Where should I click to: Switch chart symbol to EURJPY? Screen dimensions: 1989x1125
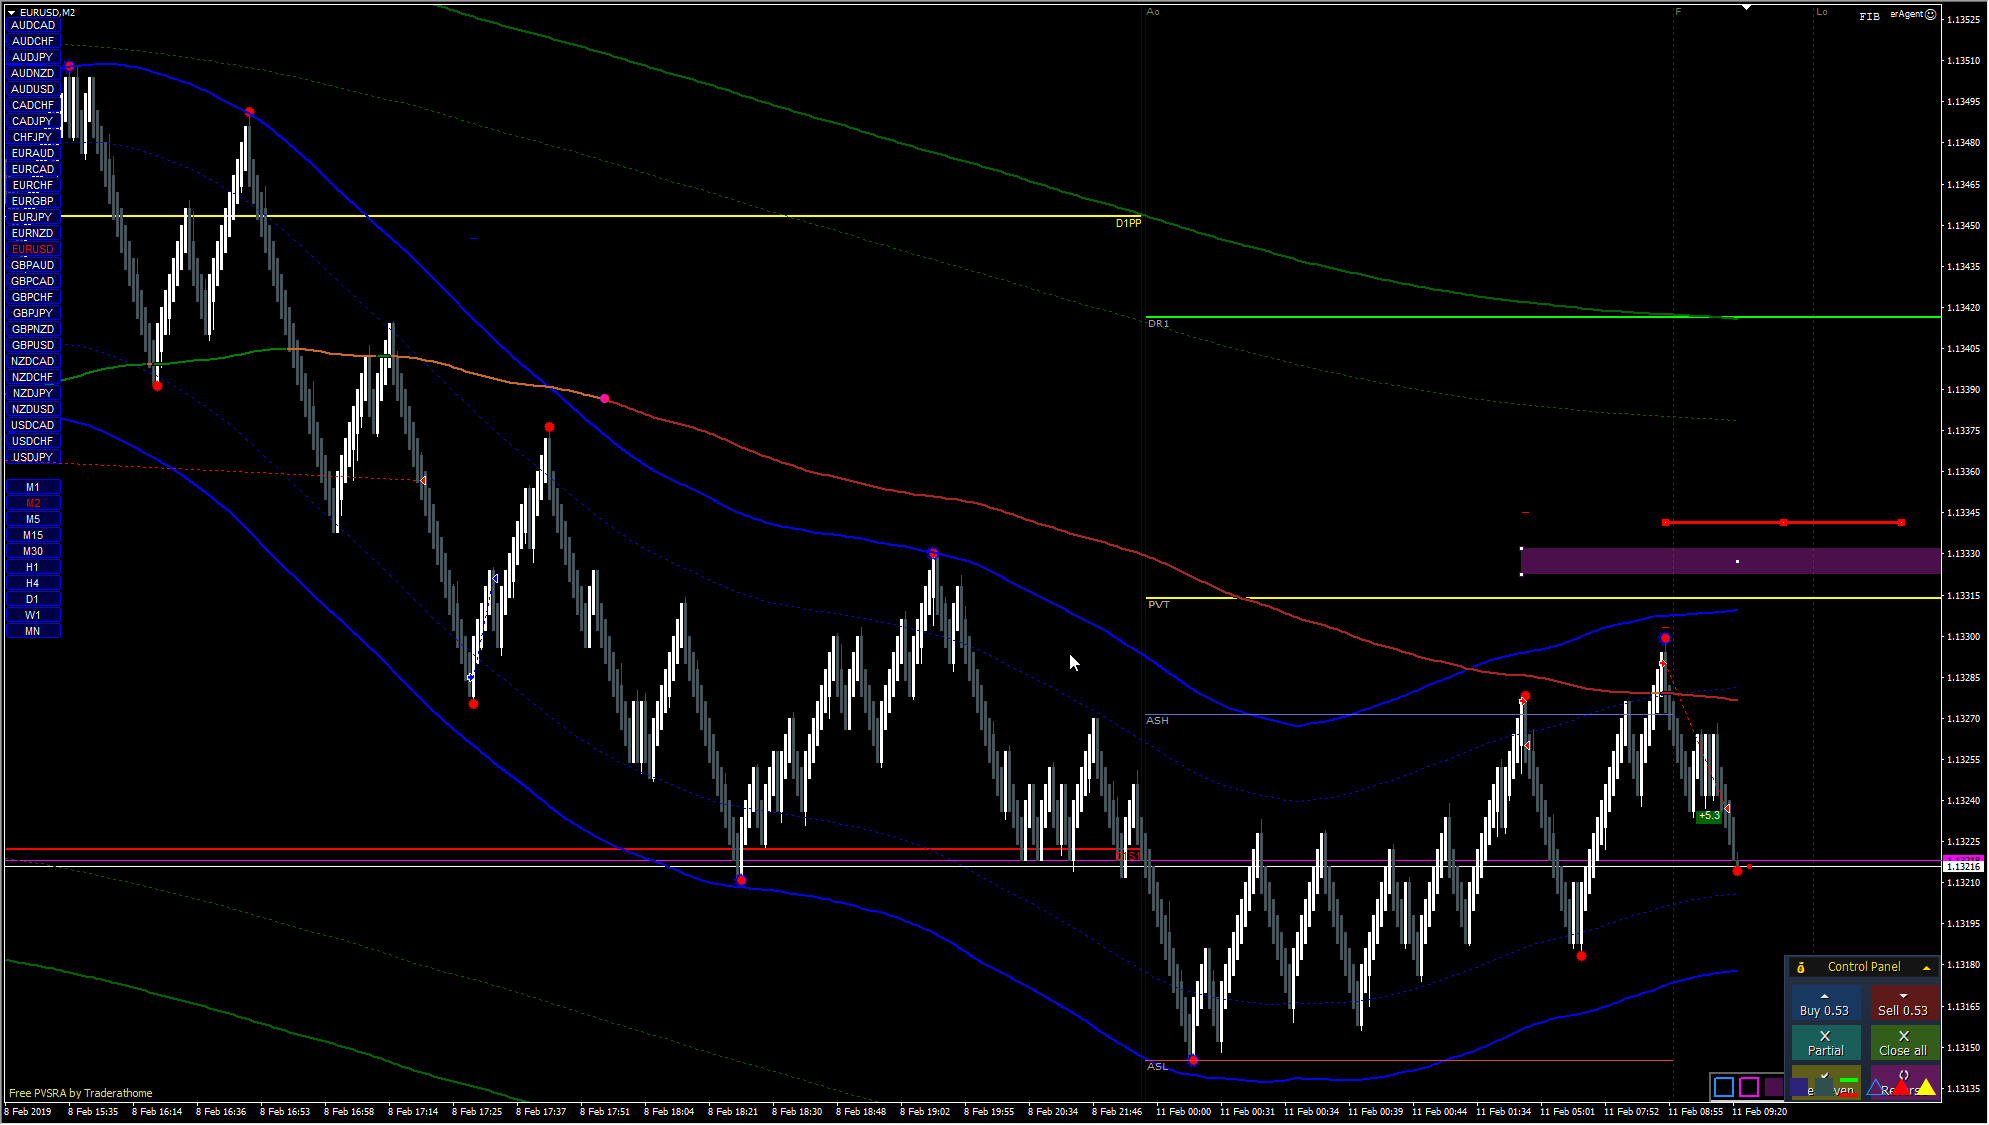pyautogui.click(x=33, y=217)
